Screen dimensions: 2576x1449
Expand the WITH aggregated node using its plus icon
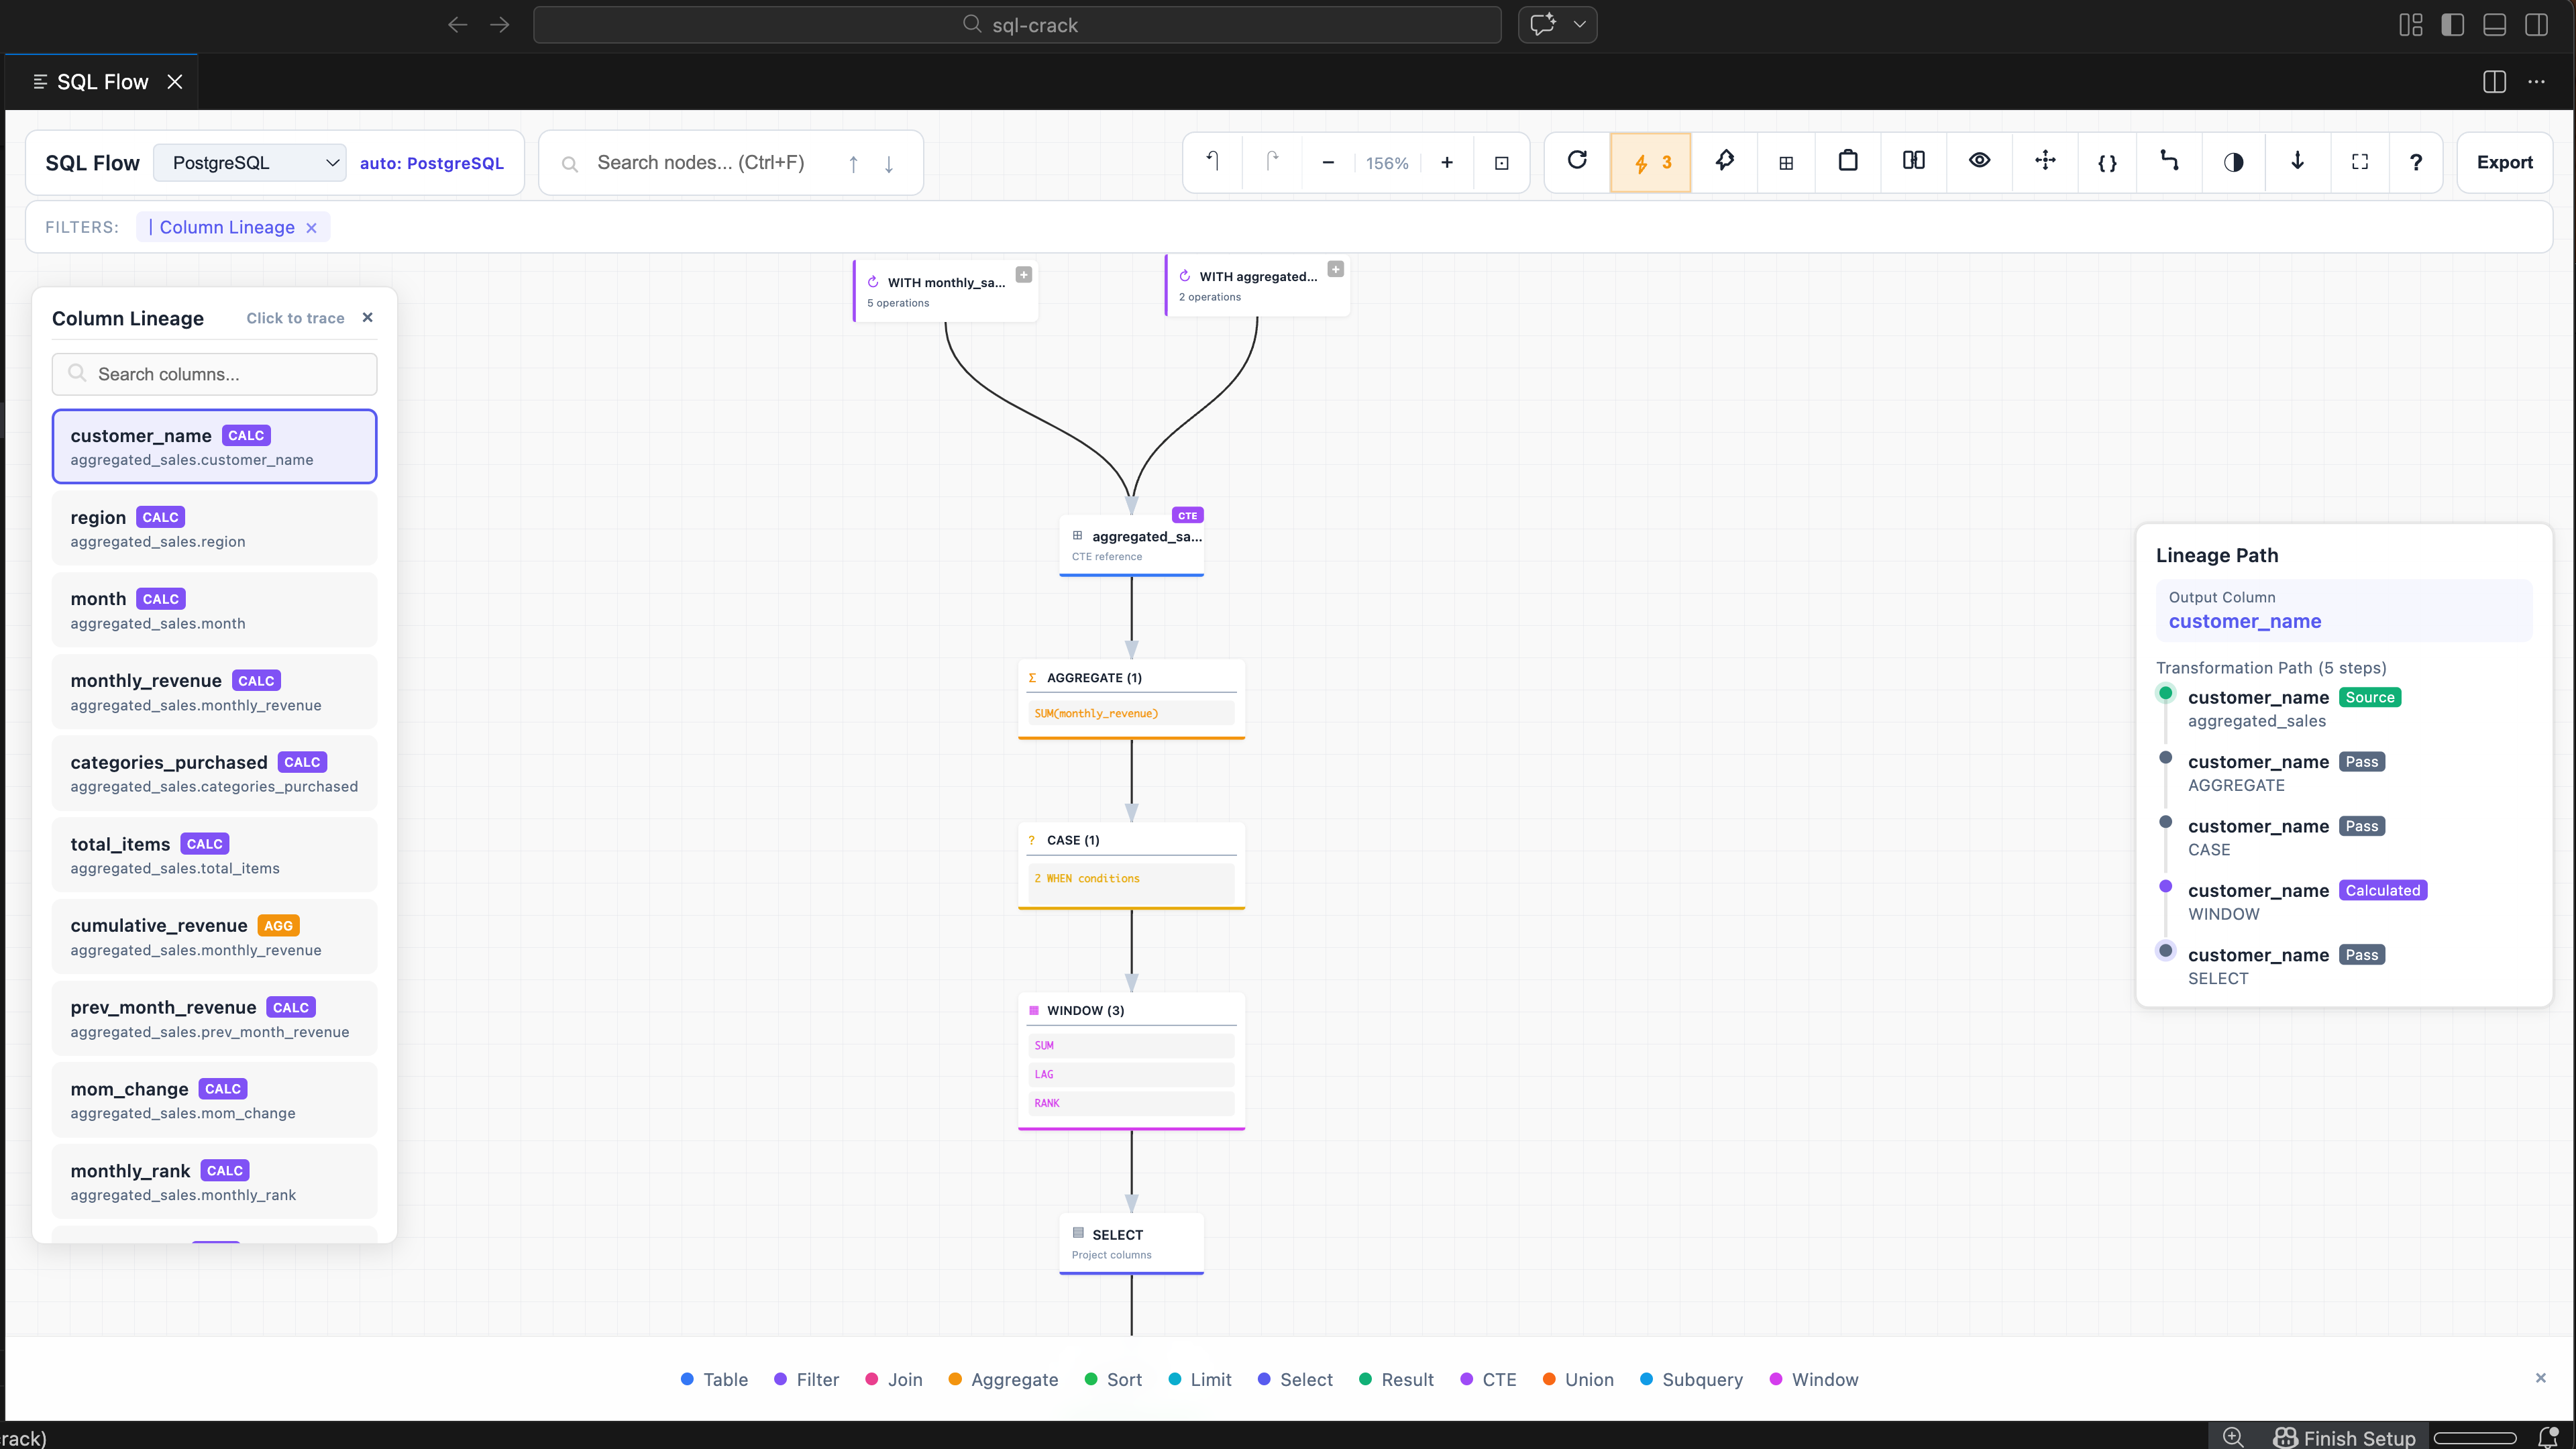(1336, 268)
